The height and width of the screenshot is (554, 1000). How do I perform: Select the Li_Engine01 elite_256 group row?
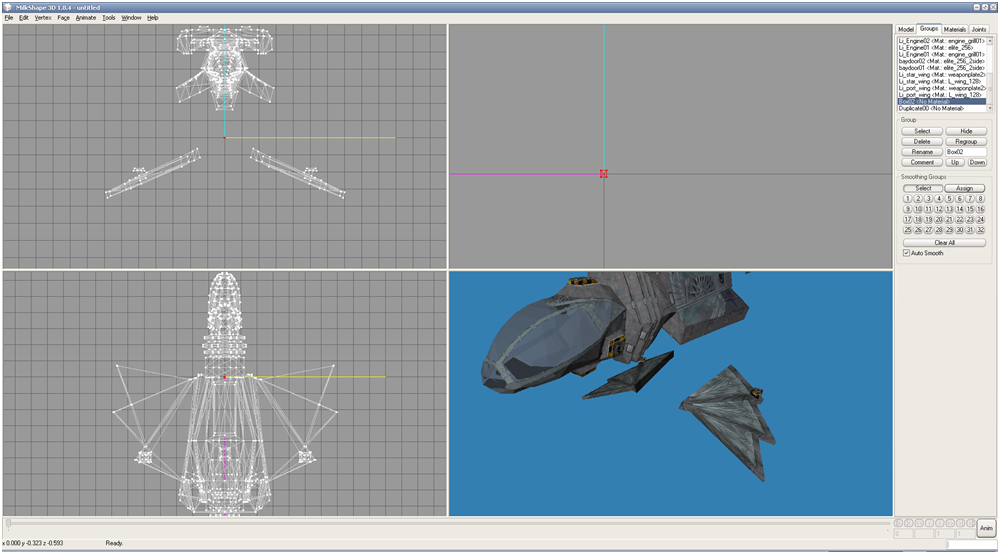(x=941, y=48)
